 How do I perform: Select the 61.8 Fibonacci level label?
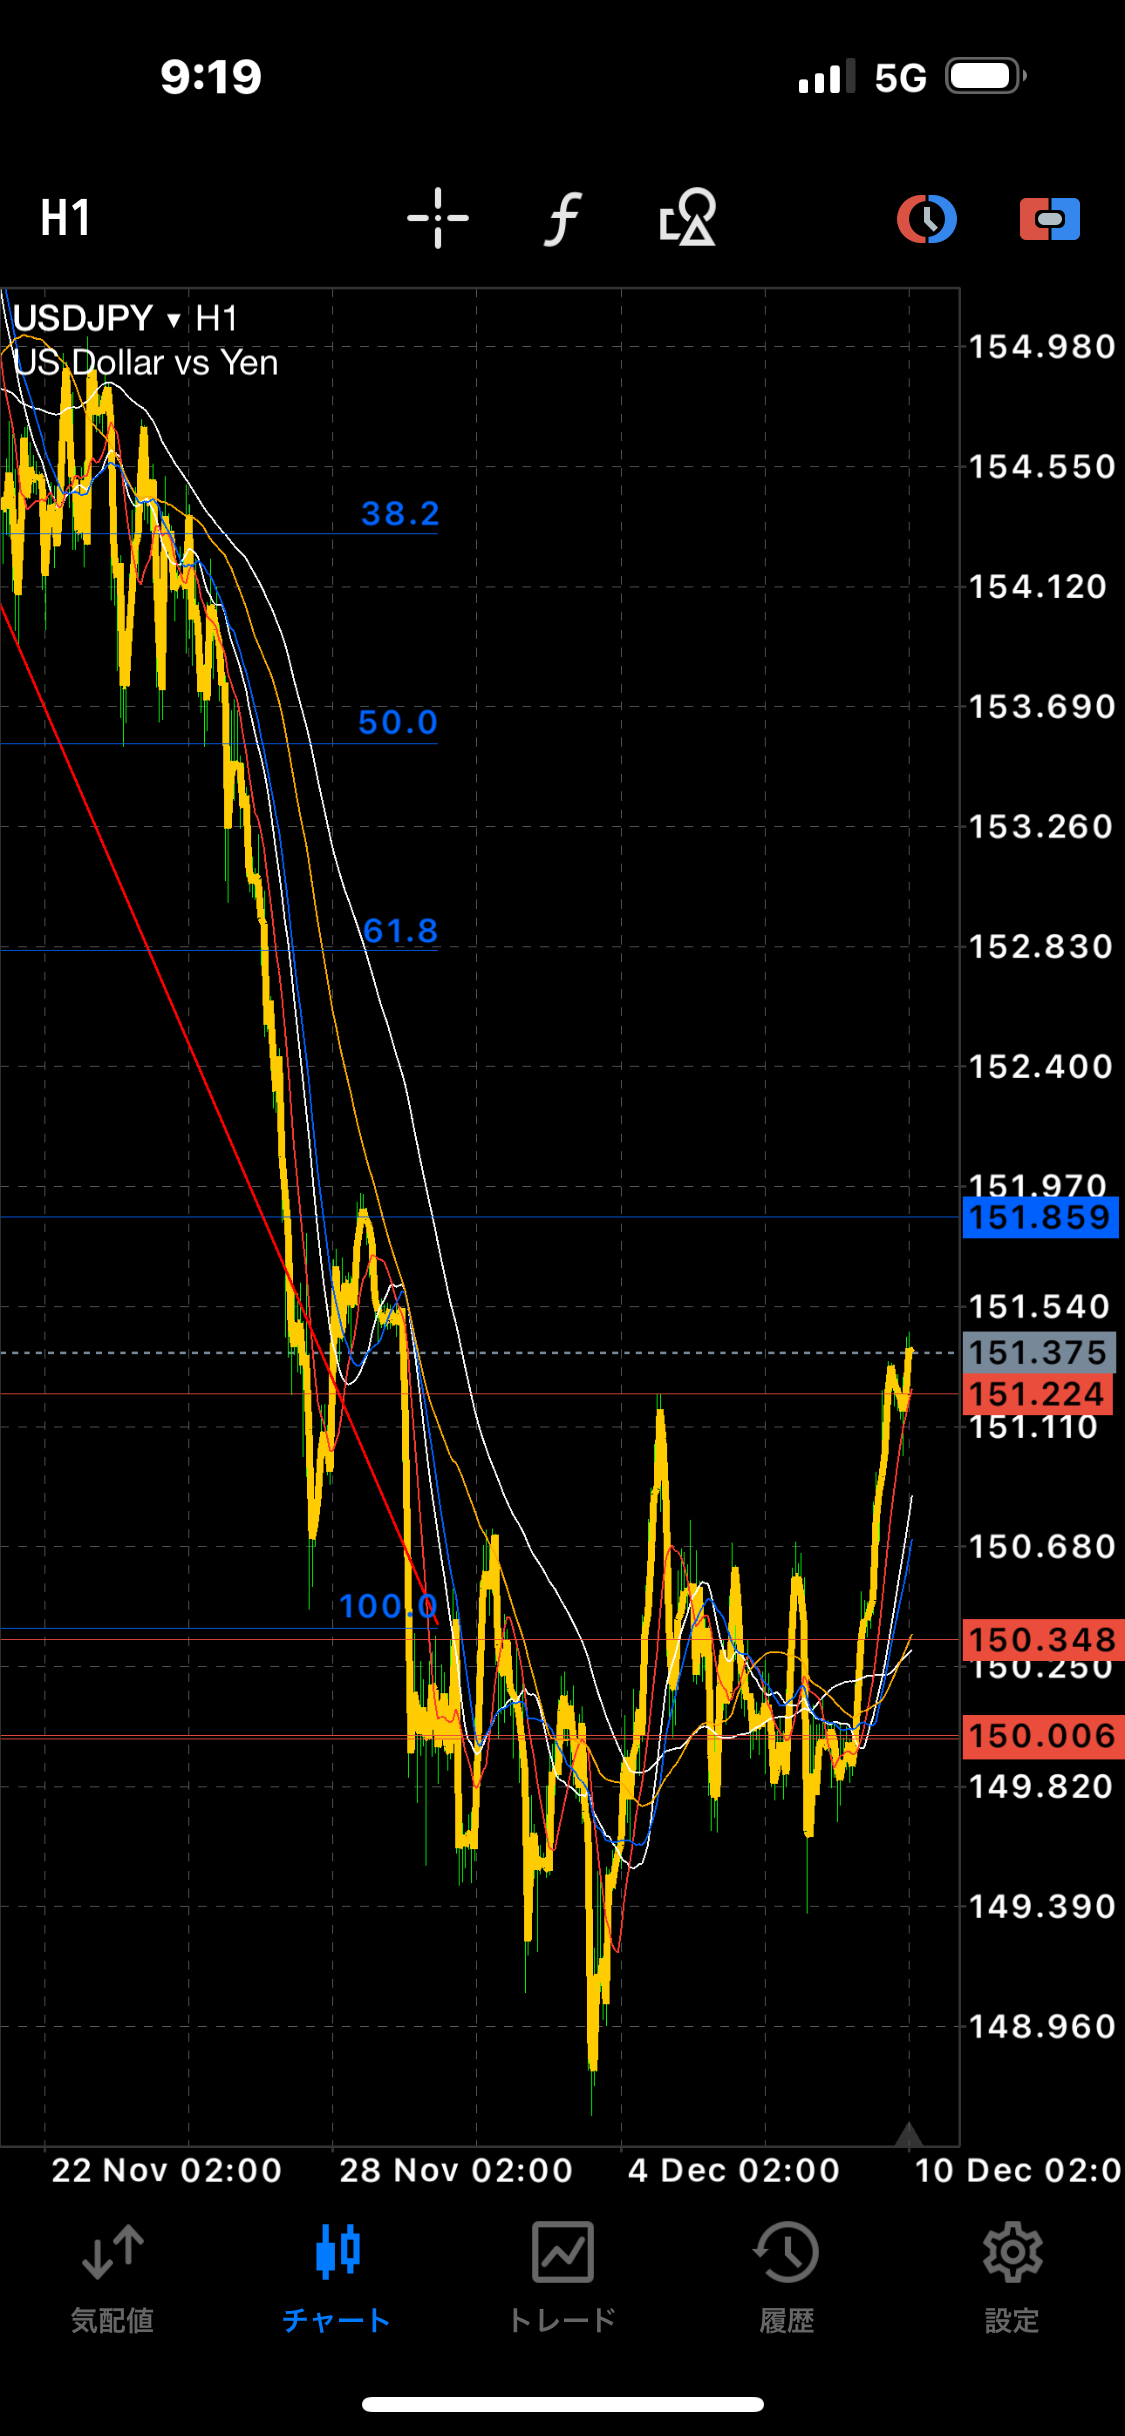pos(400,931)
